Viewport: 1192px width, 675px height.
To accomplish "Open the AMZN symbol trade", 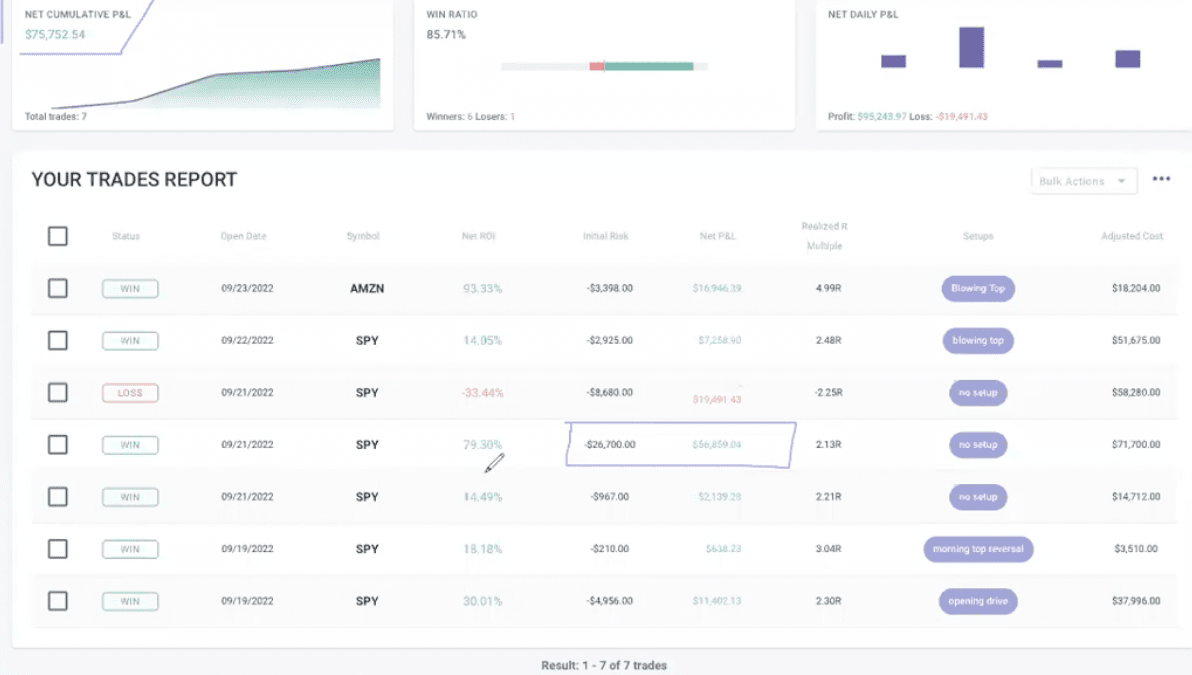I will [x=367, y=288].
